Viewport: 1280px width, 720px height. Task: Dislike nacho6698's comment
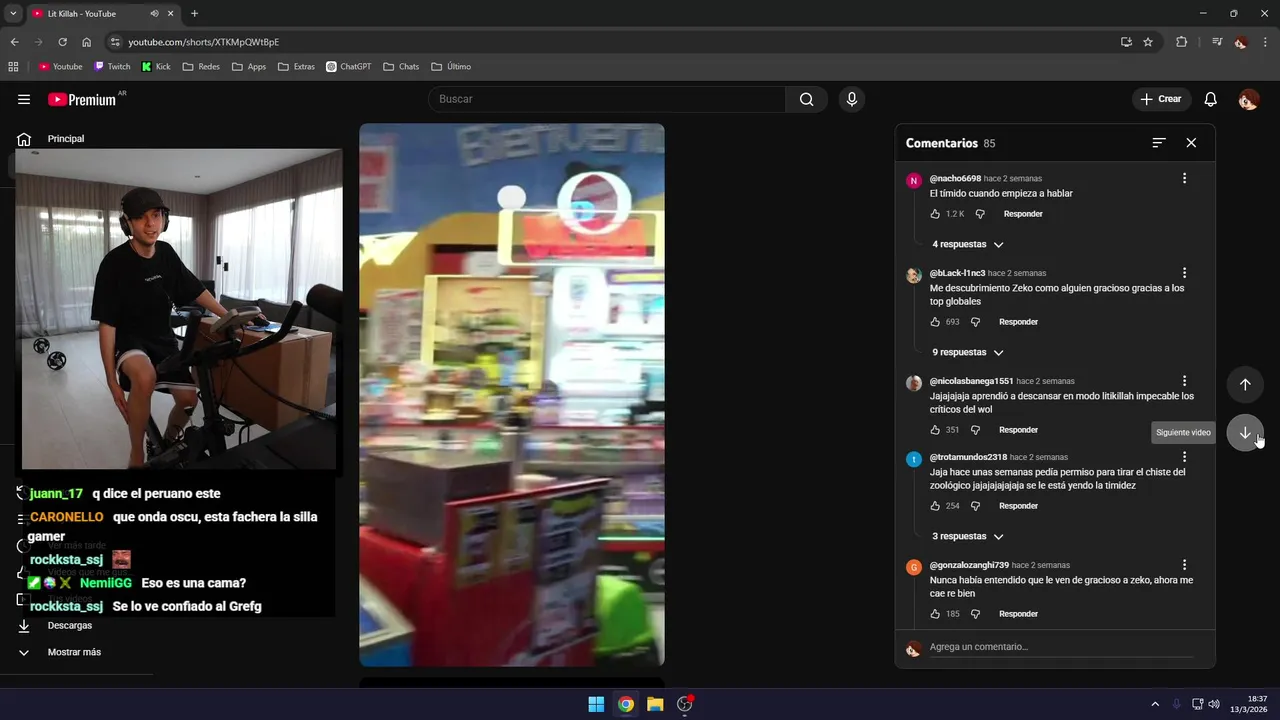(x=980, y=214)
